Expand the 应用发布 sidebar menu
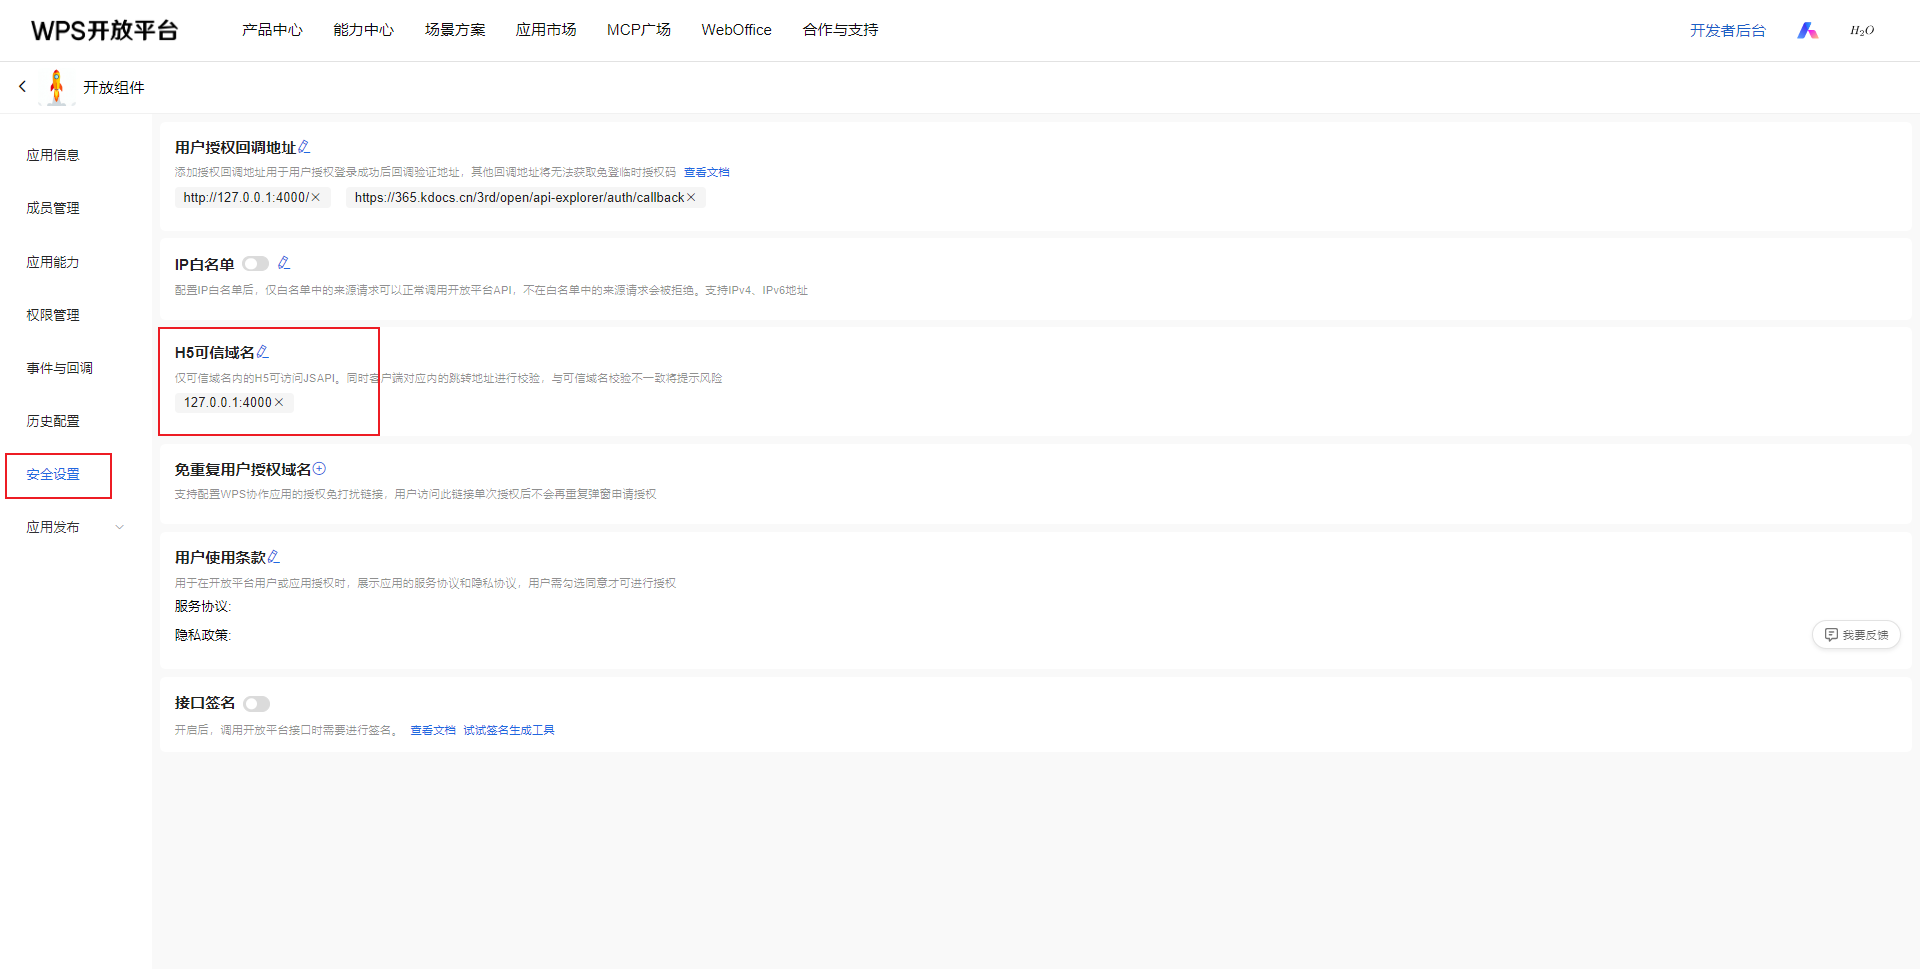The width and height of the screenshot is (1920, 969). coord(119,527)
